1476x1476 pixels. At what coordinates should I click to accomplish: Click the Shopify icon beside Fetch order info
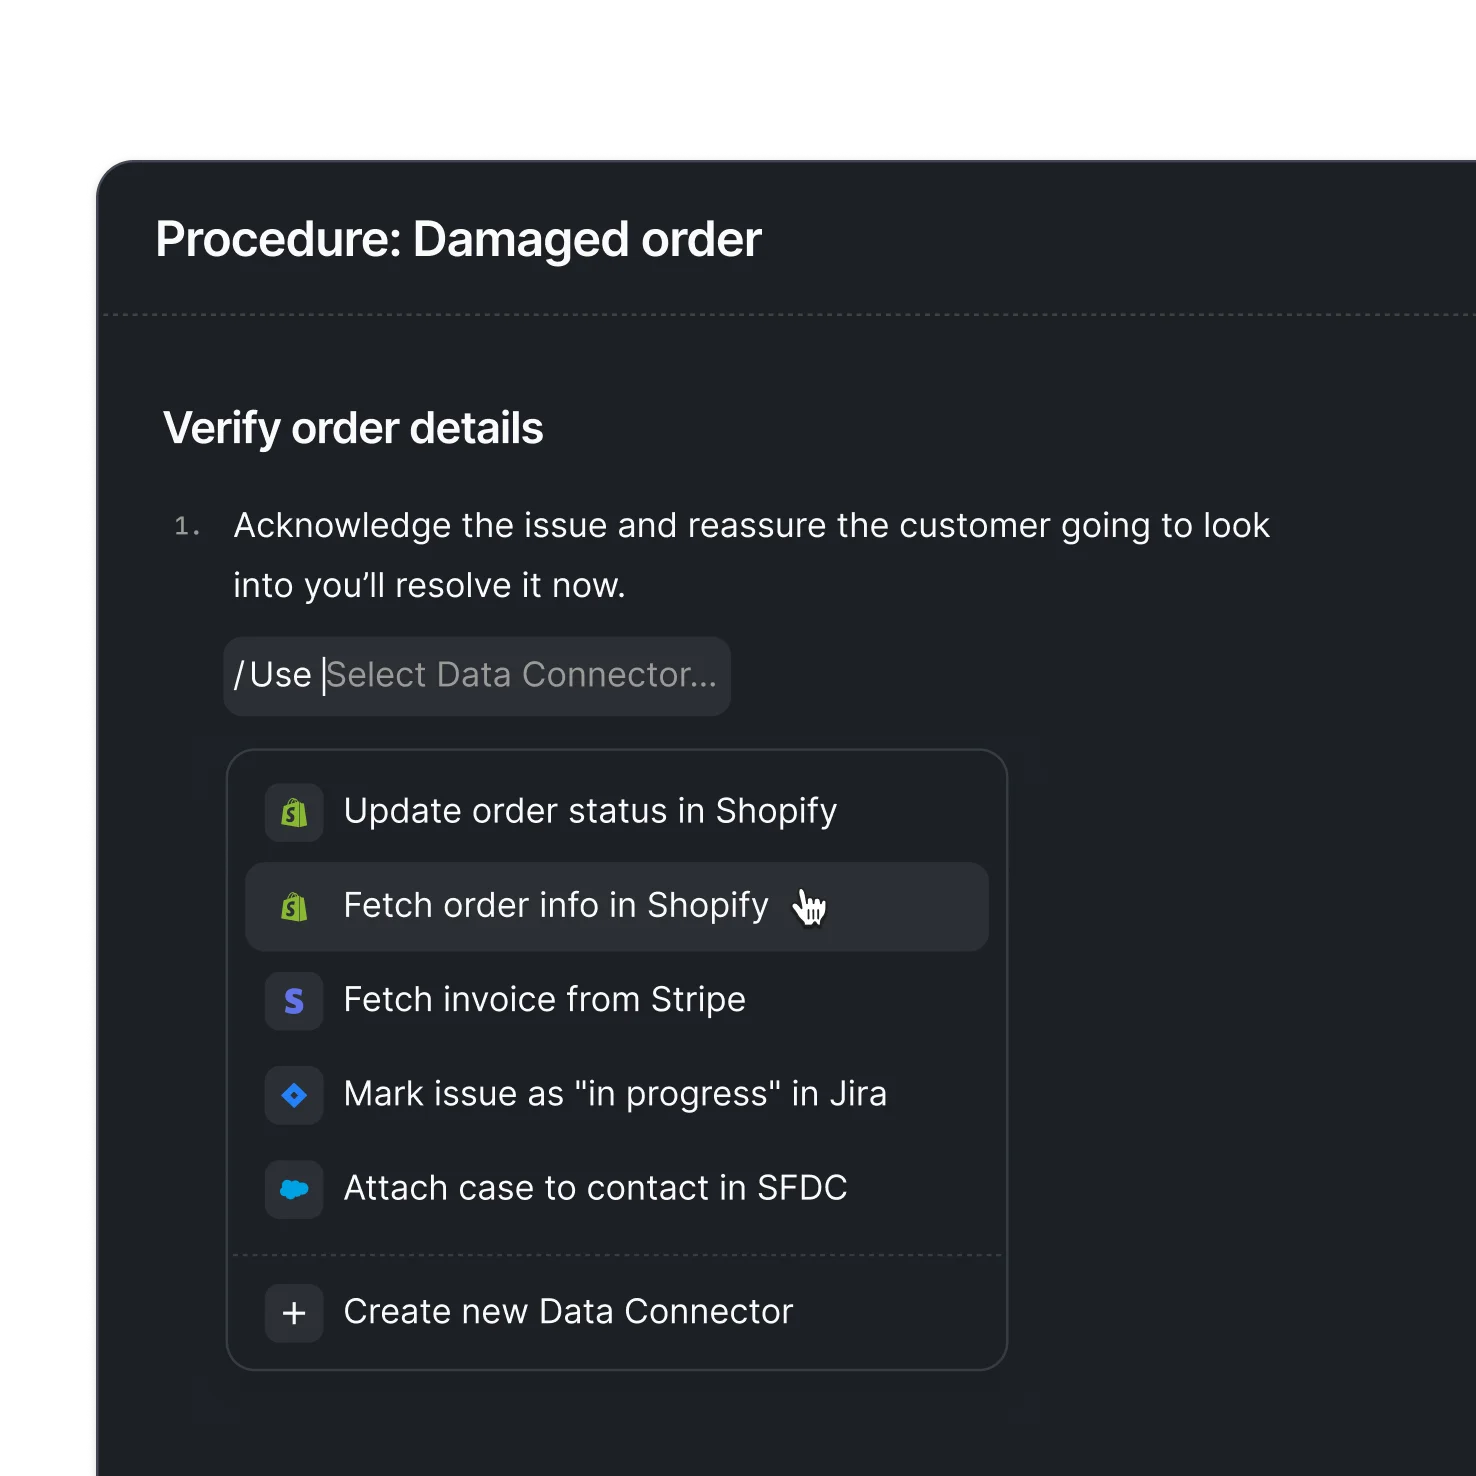point(294,907)
